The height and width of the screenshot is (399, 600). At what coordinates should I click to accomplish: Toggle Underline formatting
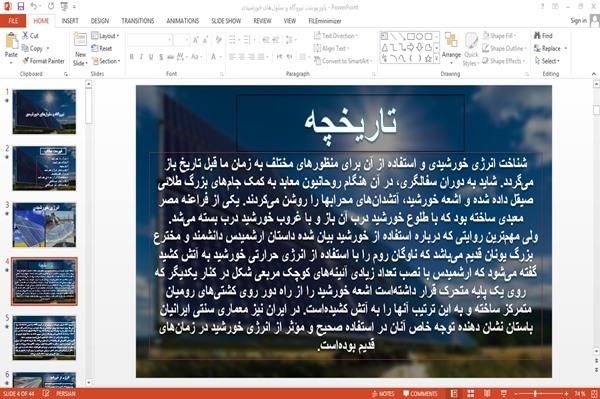click(x=151, y=57)
